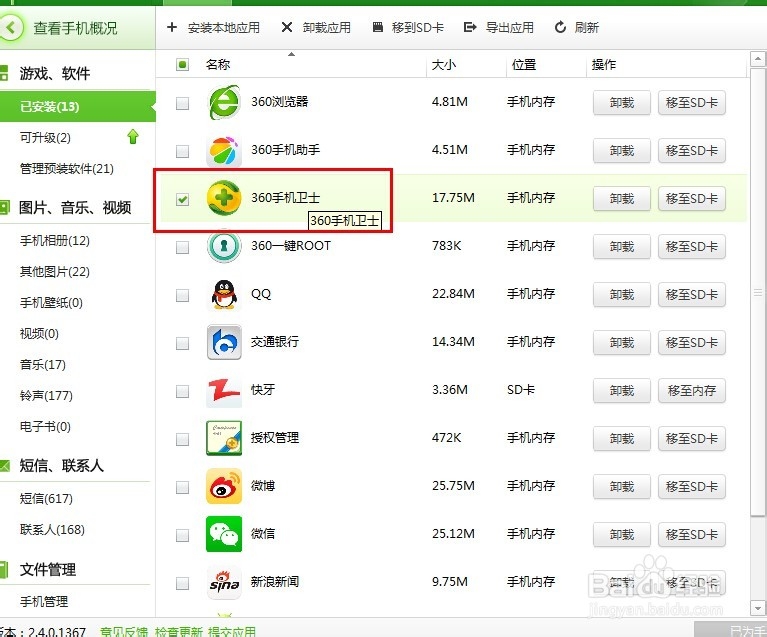Viewport: 767px width, 637px height.
Task: Move 360手机助手 to SD card
Action: point(692,150)
